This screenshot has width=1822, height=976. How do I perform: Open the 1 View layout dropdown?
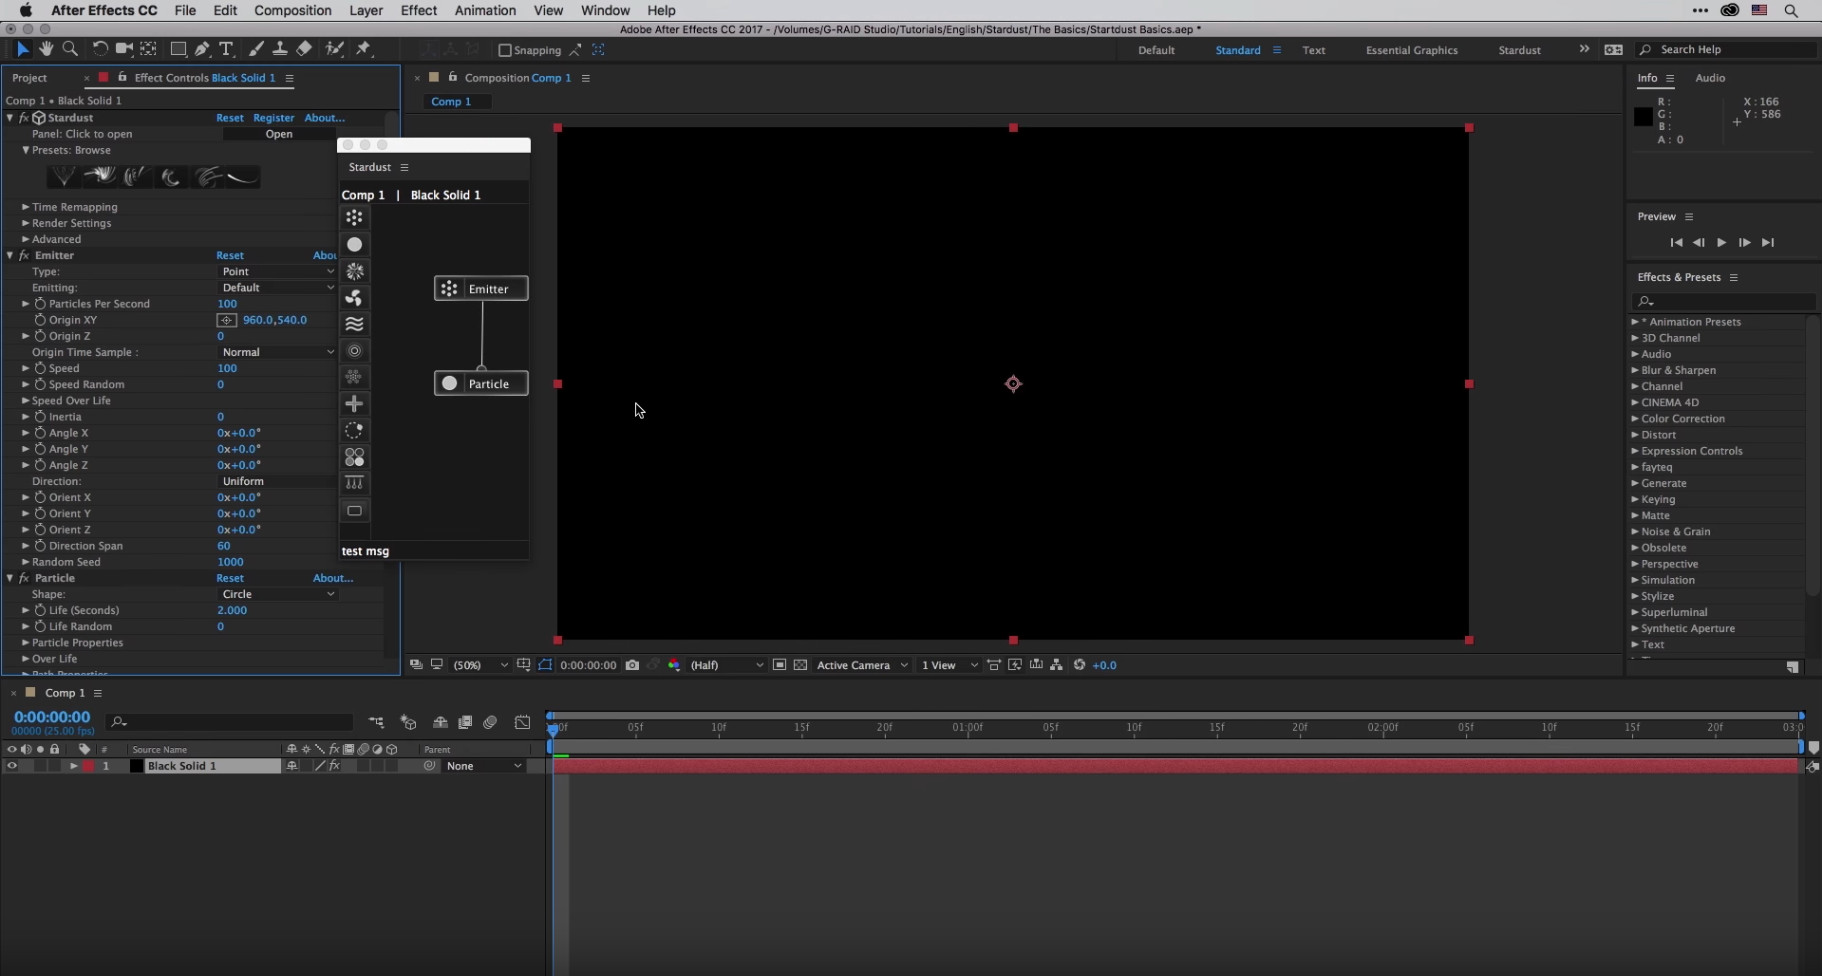[949, 665]
